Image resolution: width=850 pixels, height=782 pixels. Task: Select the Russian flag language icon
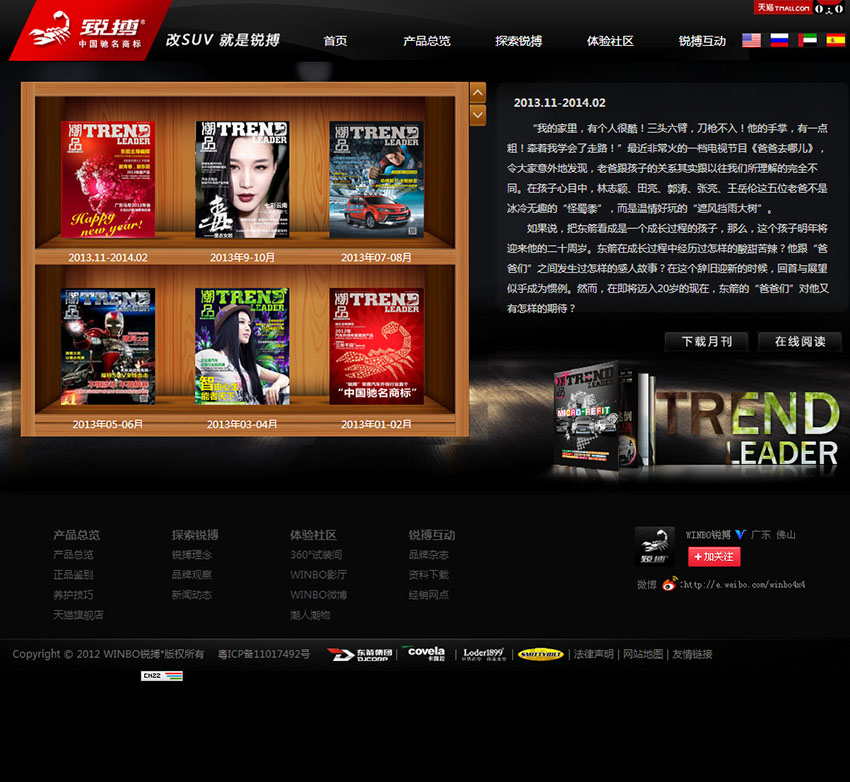point(779,40)
